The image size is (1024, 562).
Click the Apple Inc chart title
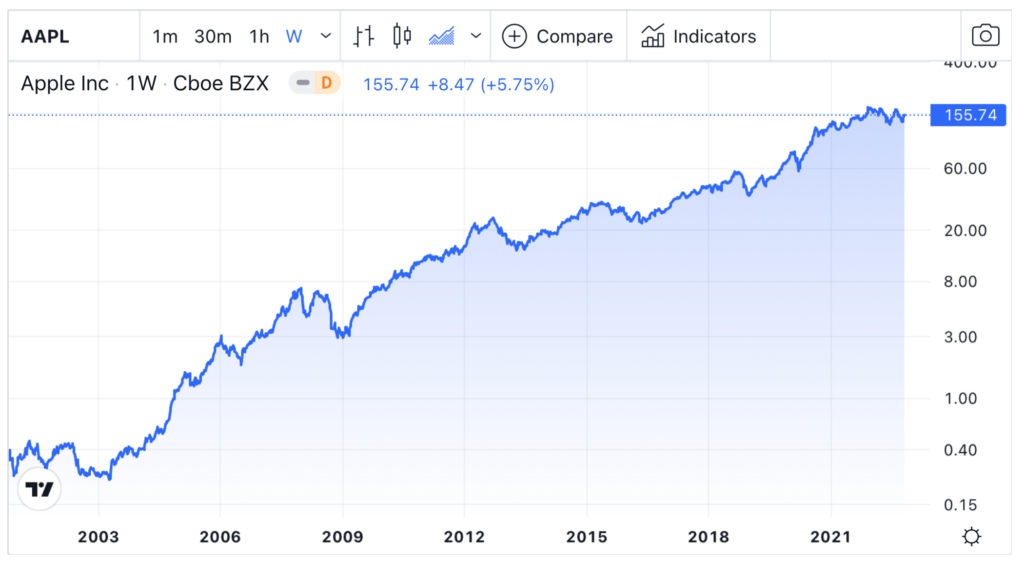click(64, 84)
